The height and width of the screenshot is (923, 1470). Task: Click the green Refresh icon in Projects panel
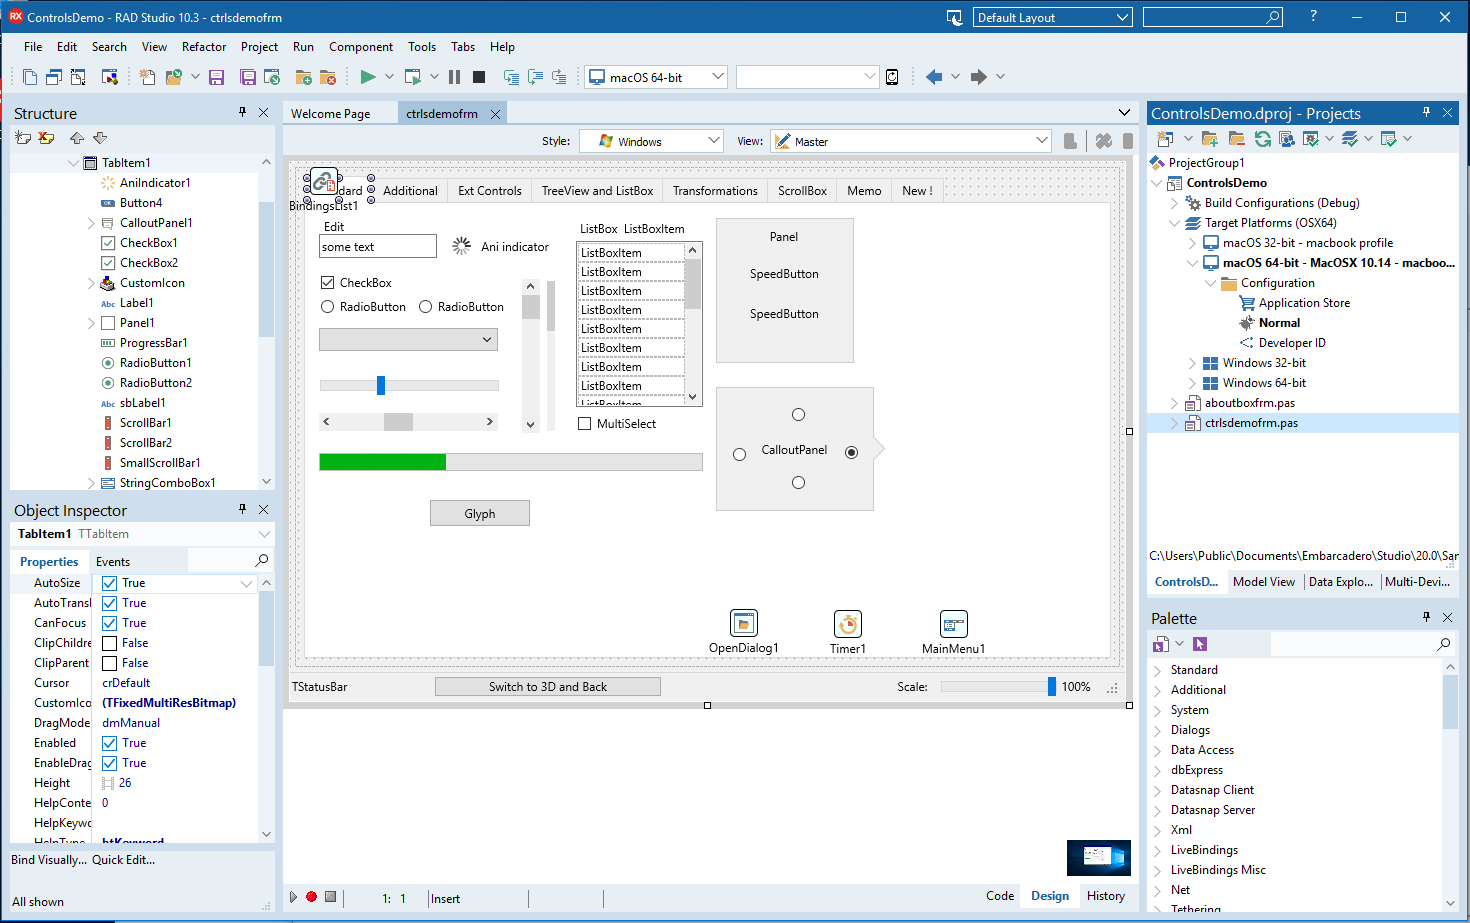coord(1263,139)
